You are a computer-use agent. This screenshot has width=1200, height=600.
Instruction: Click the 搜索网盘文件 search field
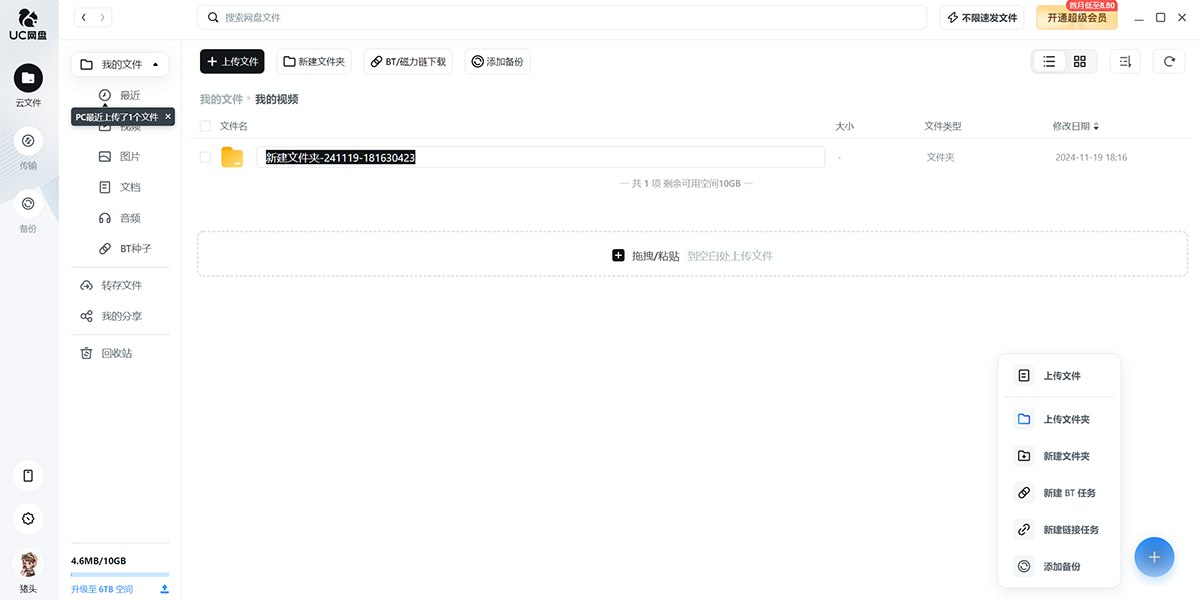(562, 18)
